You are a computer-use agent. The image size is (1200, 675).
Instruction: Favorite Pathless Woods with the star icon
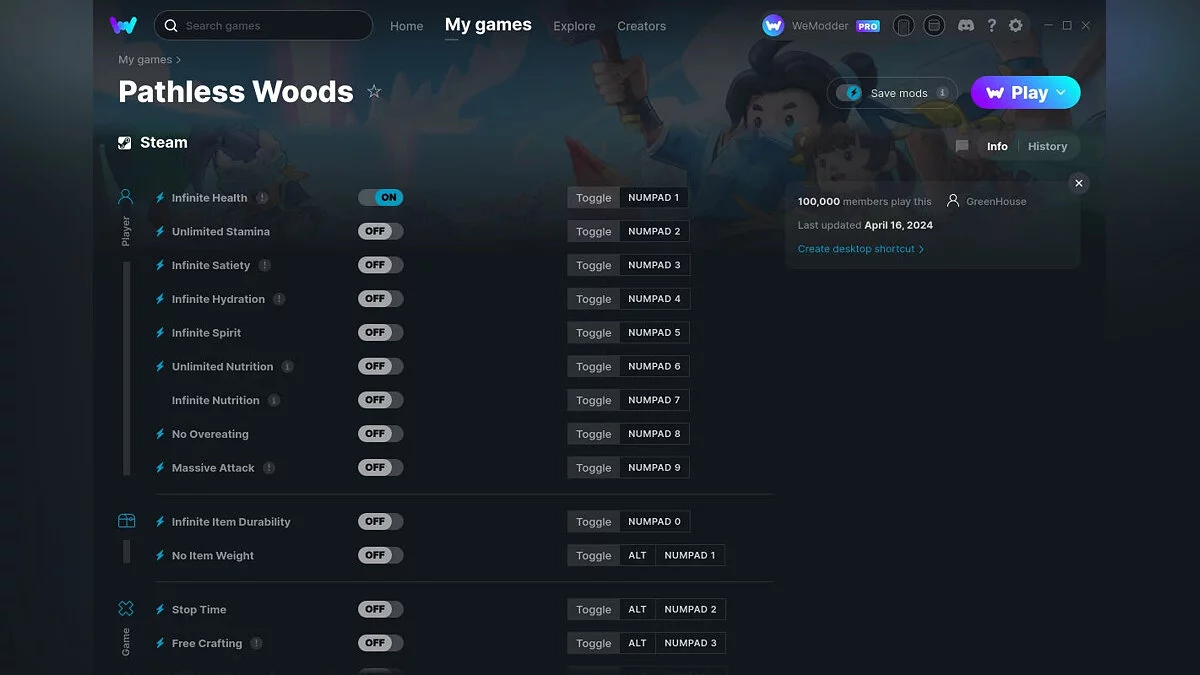tap(374, 92)
